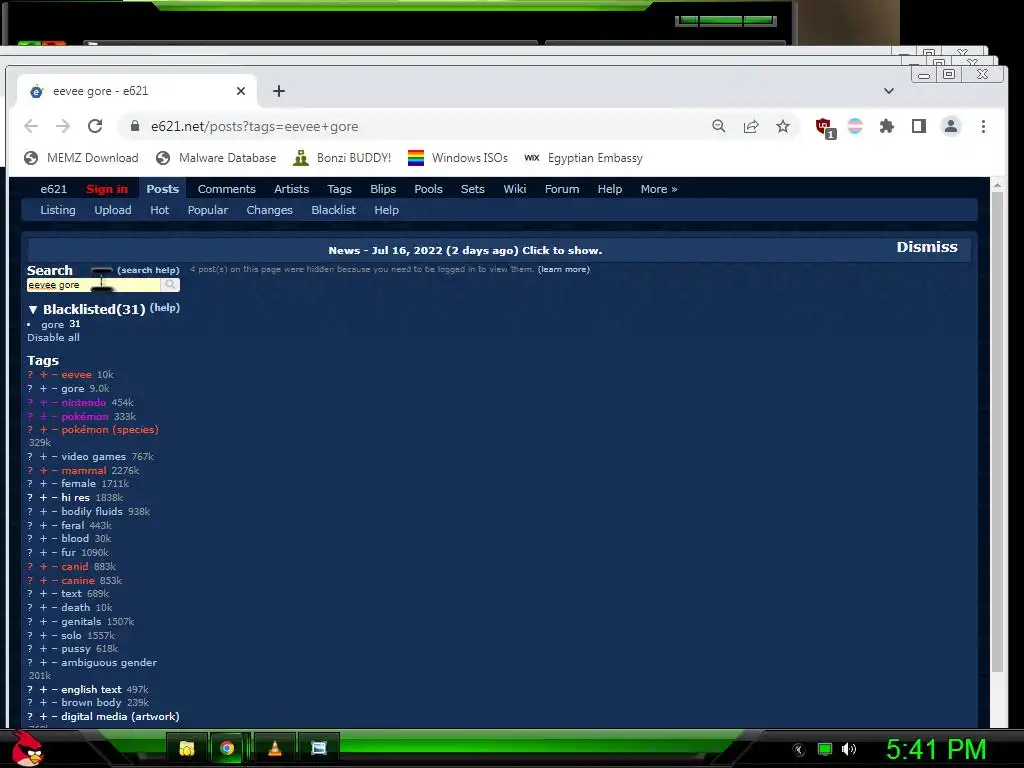
Task: Exclude the blood tag with its minus
Action: (54, 539)
